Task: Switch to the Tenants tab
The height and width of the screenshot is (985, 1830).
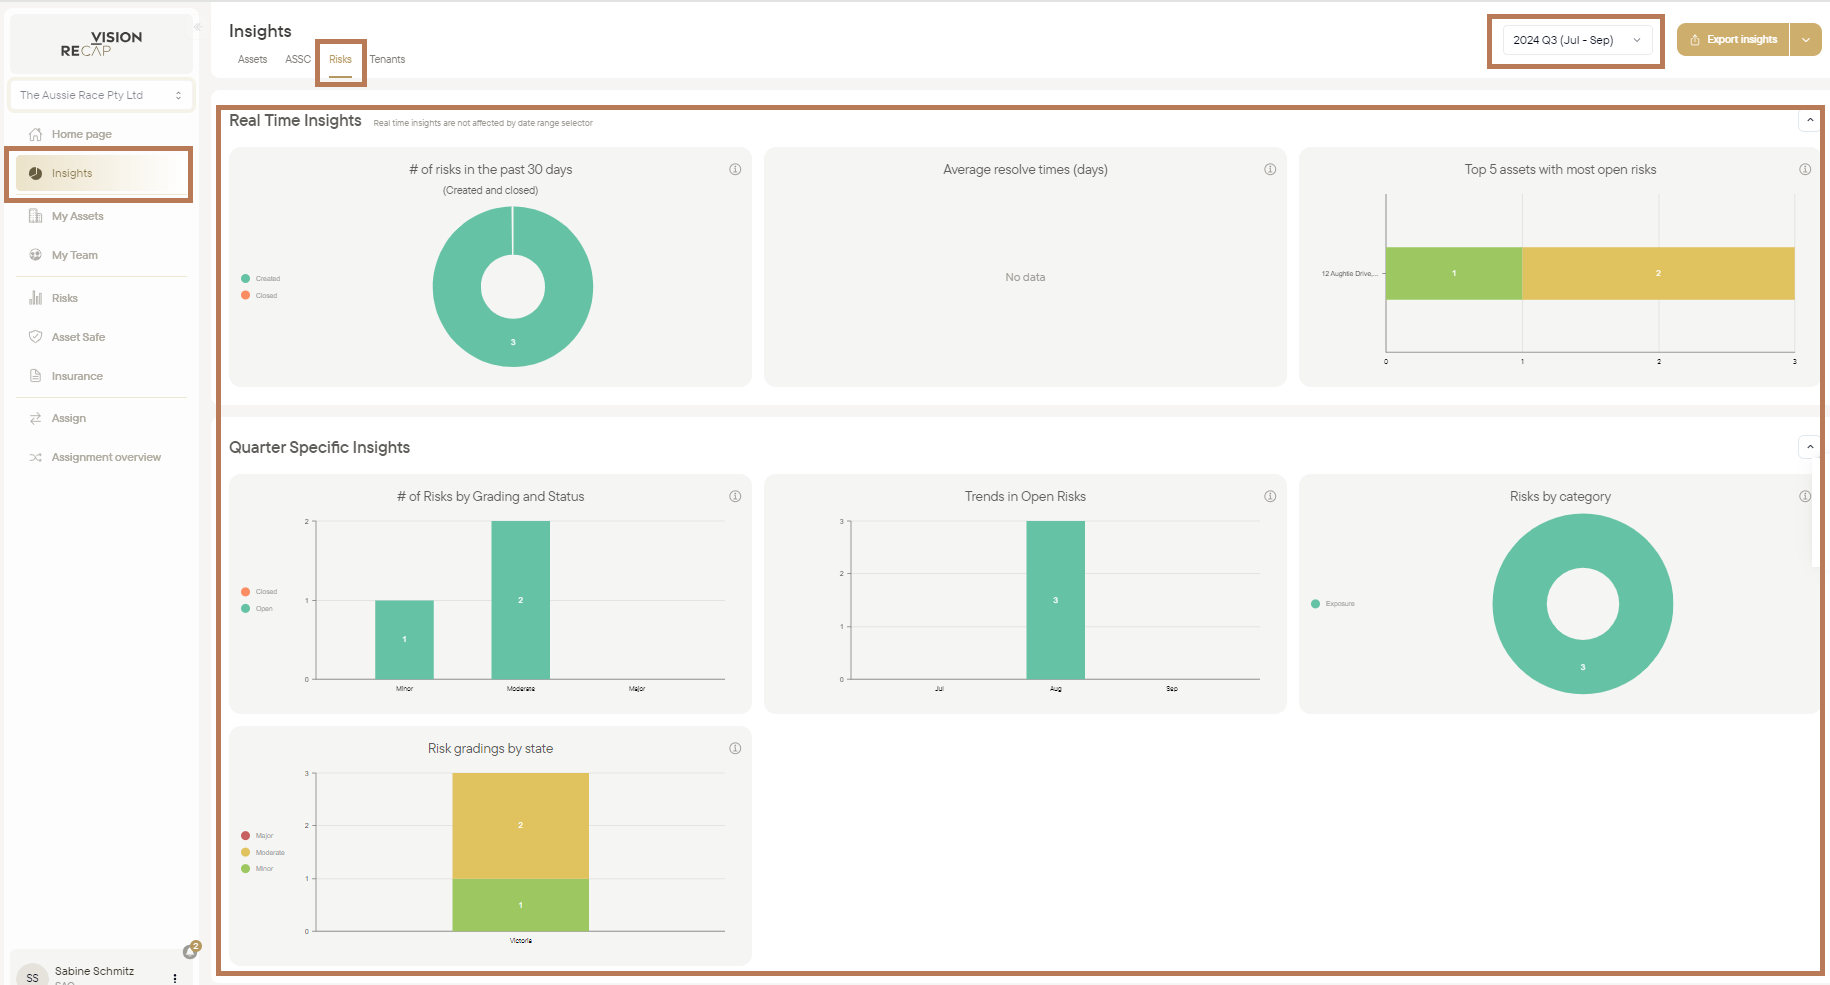Action: (387, 60)
